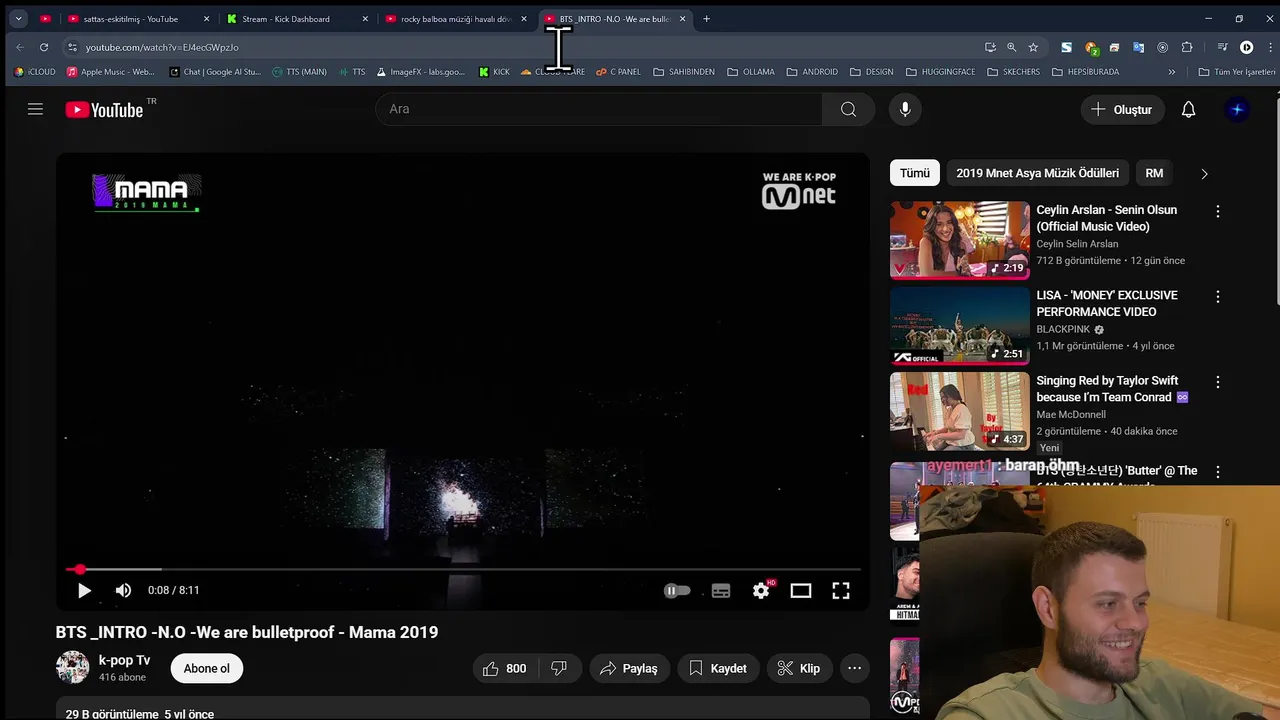Seek on the video progress bar

tap(463, 569)
